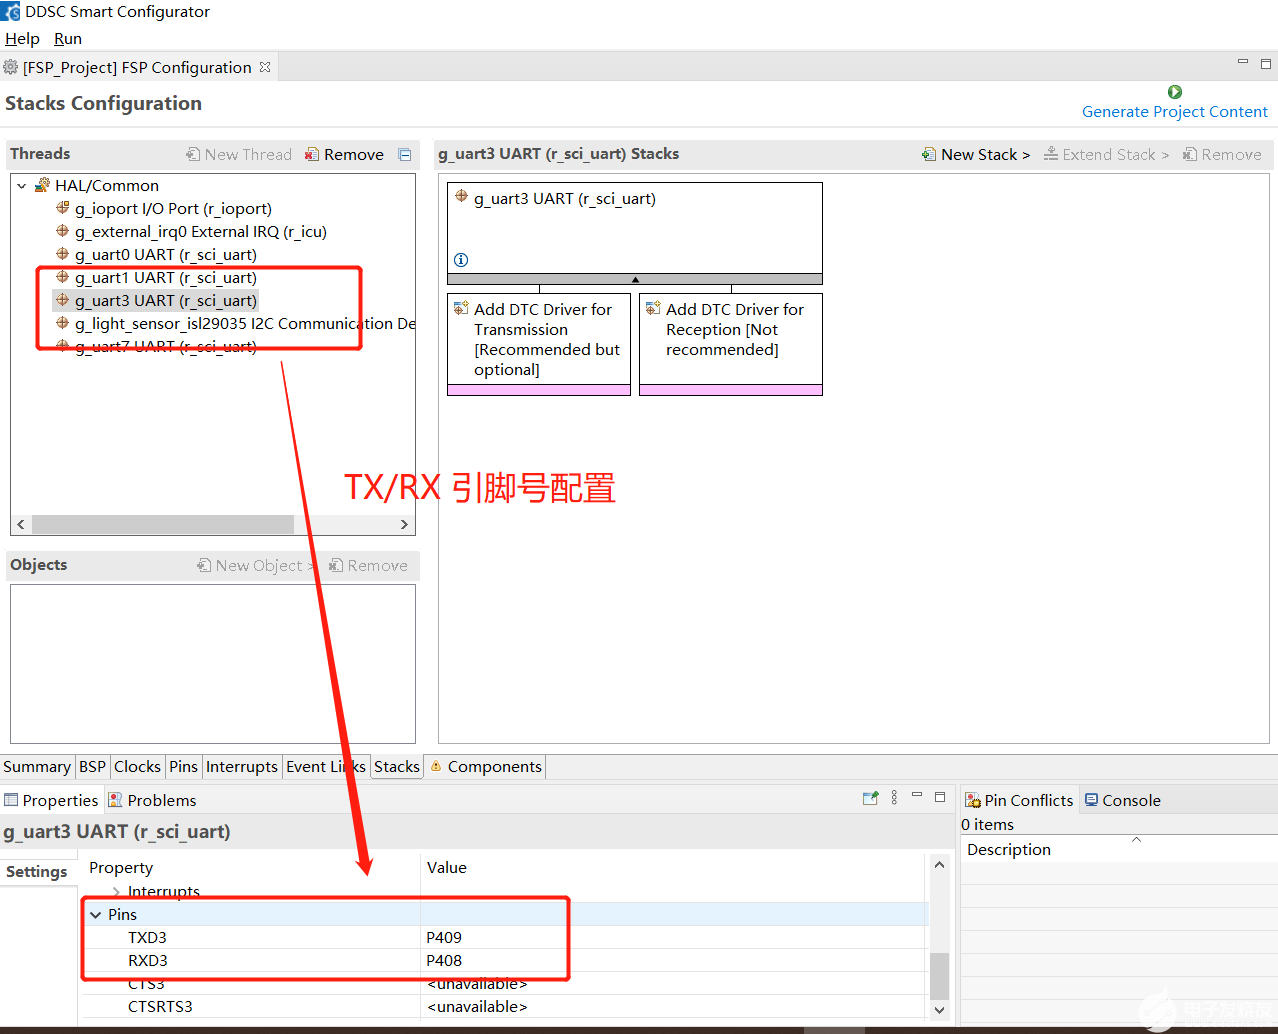The height and width of the screenshot is (1034, 1278).
Task: Switch to the Clocks tab
Action: [137, 766]
